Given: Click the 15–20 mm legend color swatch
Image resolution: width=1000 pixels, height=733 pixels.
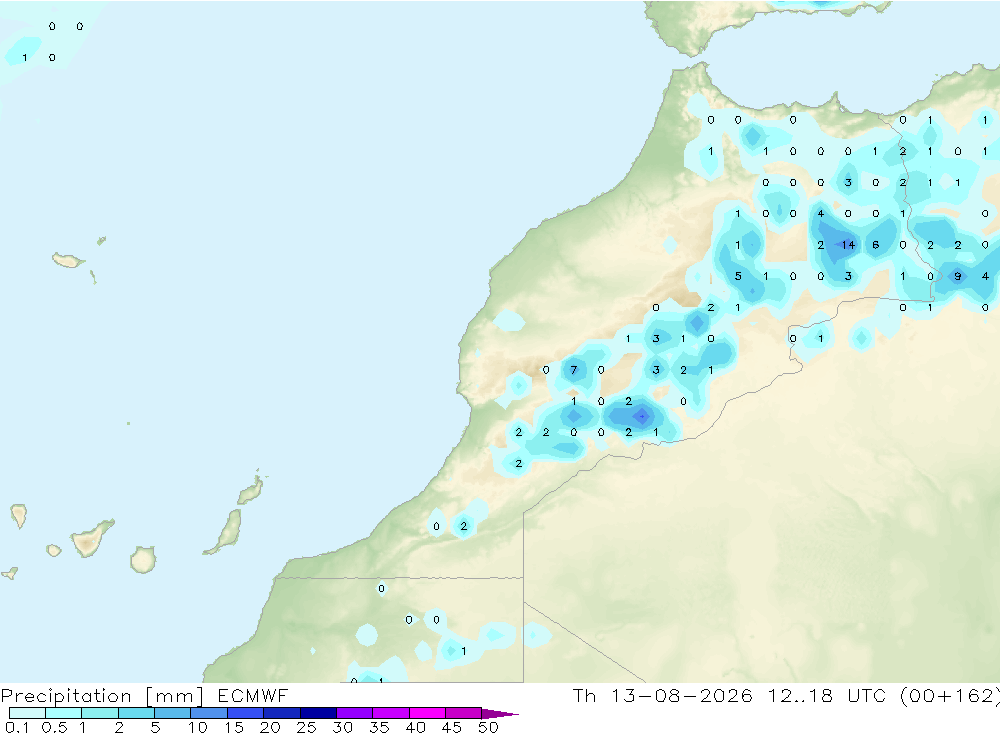Looking at the screenshot, I should click(245, 713).
